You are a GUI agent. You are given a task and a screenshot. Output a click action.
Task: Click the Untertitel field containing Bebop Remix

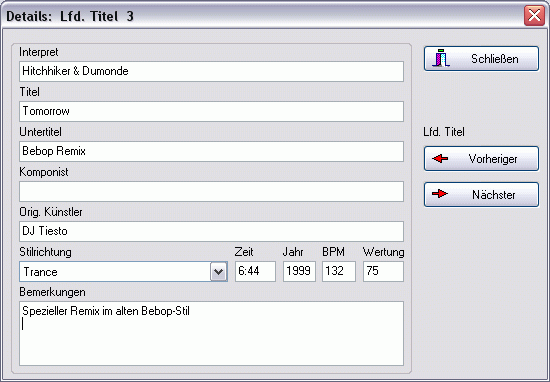(212, 152)
